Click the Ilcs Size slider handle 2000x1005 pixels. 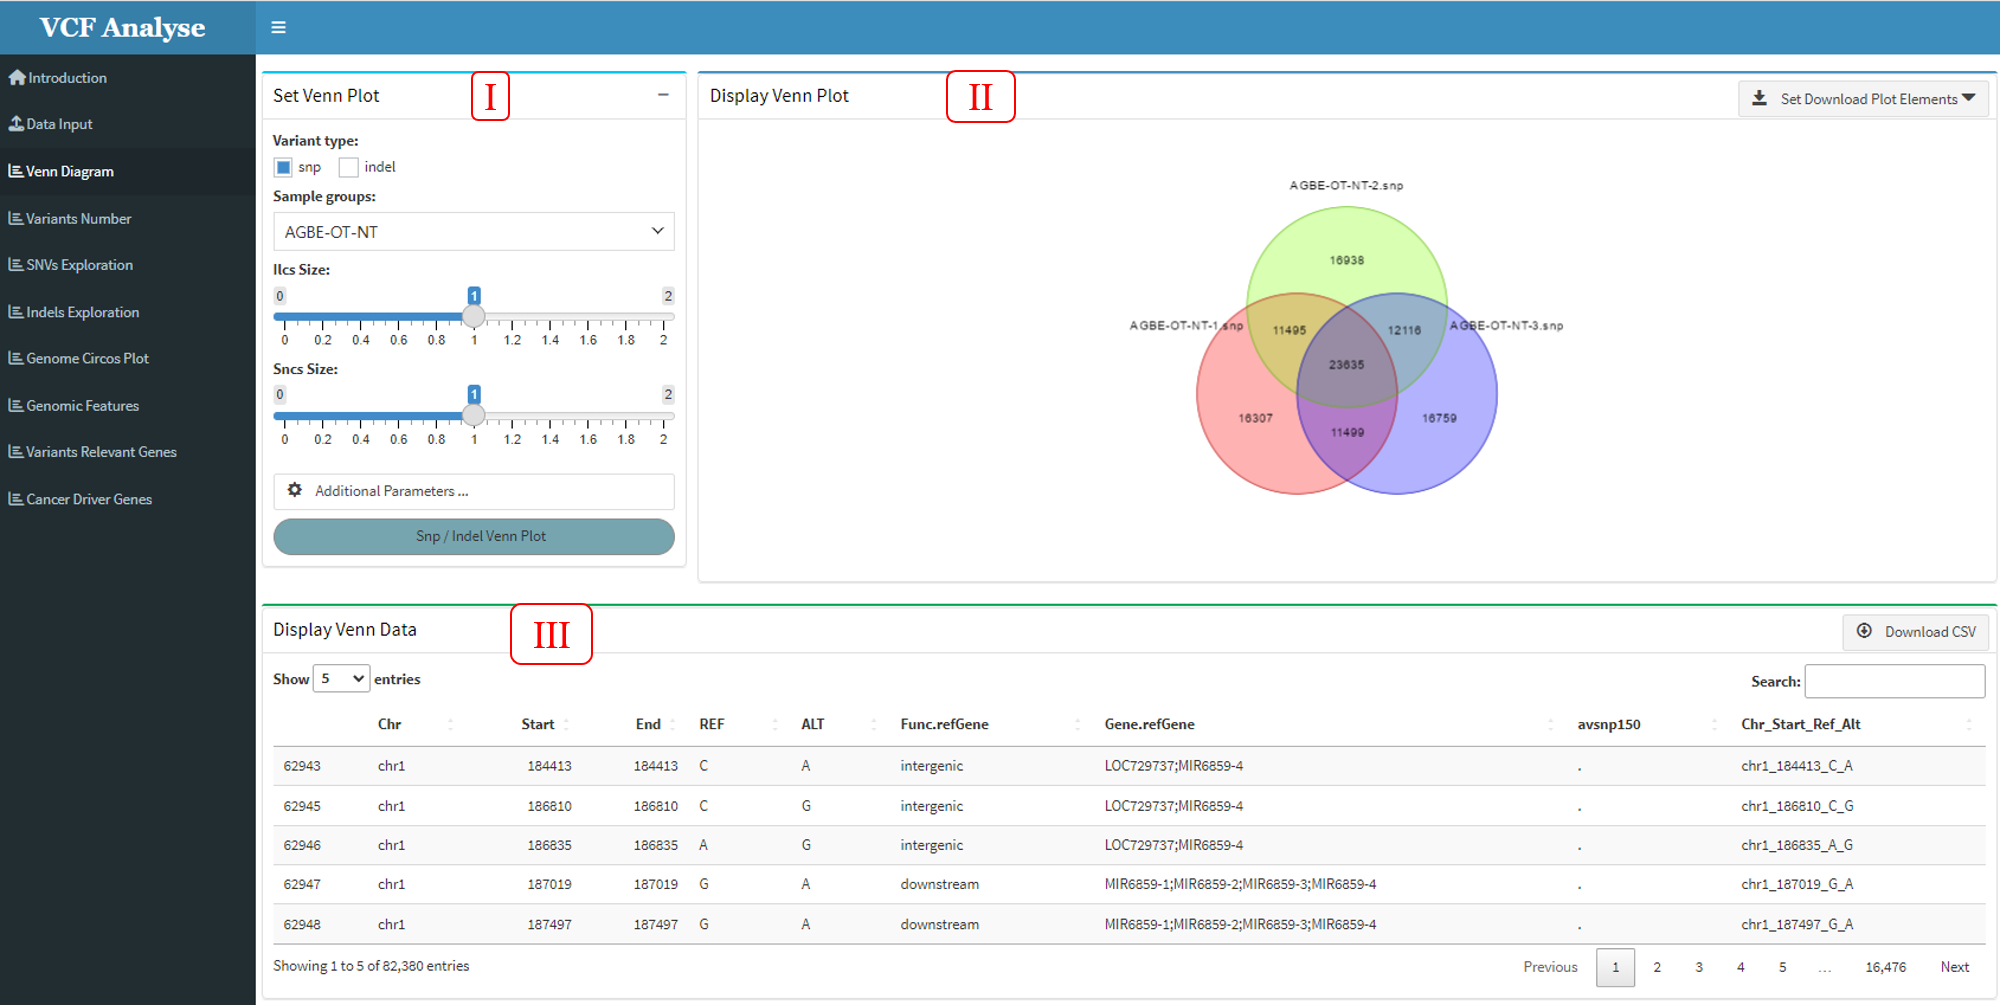[474, 317]
